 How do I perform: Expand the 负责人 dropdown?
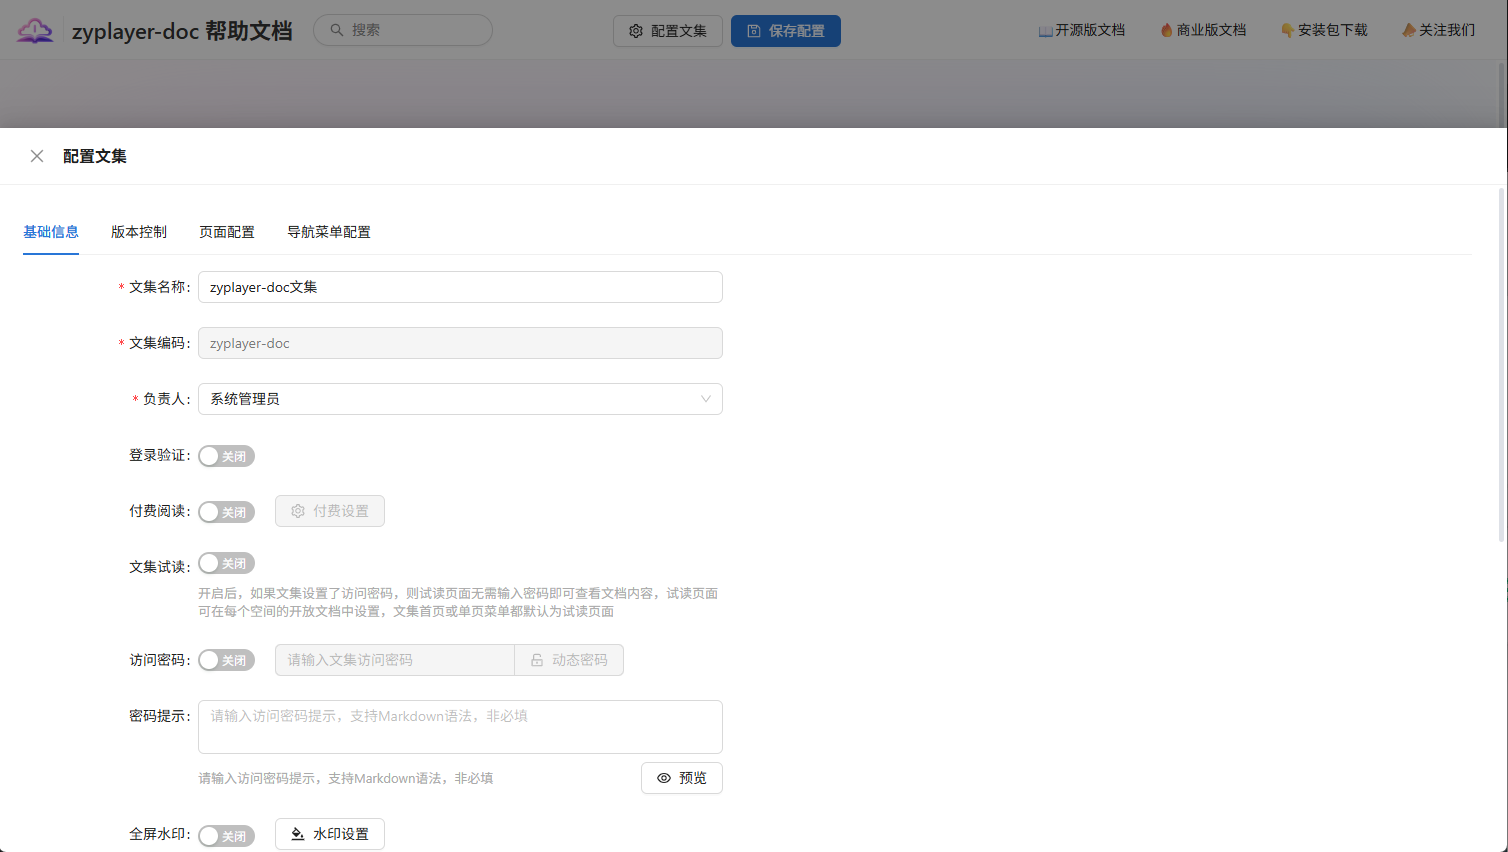460,399
